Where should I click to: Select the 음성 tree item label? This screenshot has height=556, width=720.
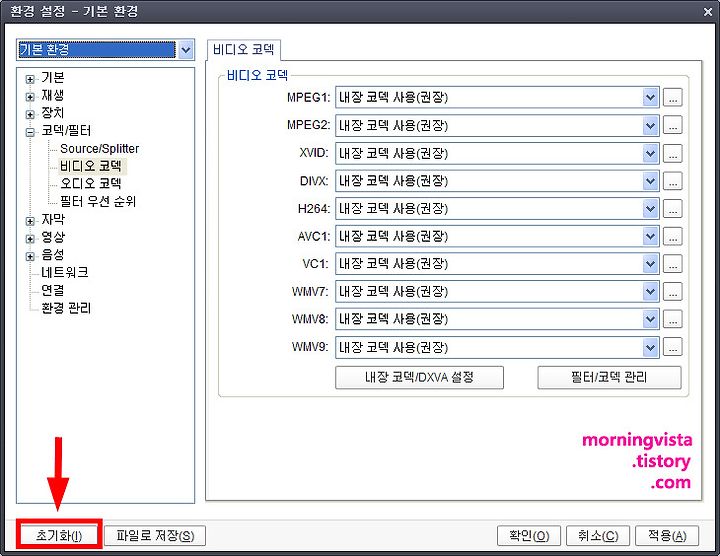pos(53,254)
